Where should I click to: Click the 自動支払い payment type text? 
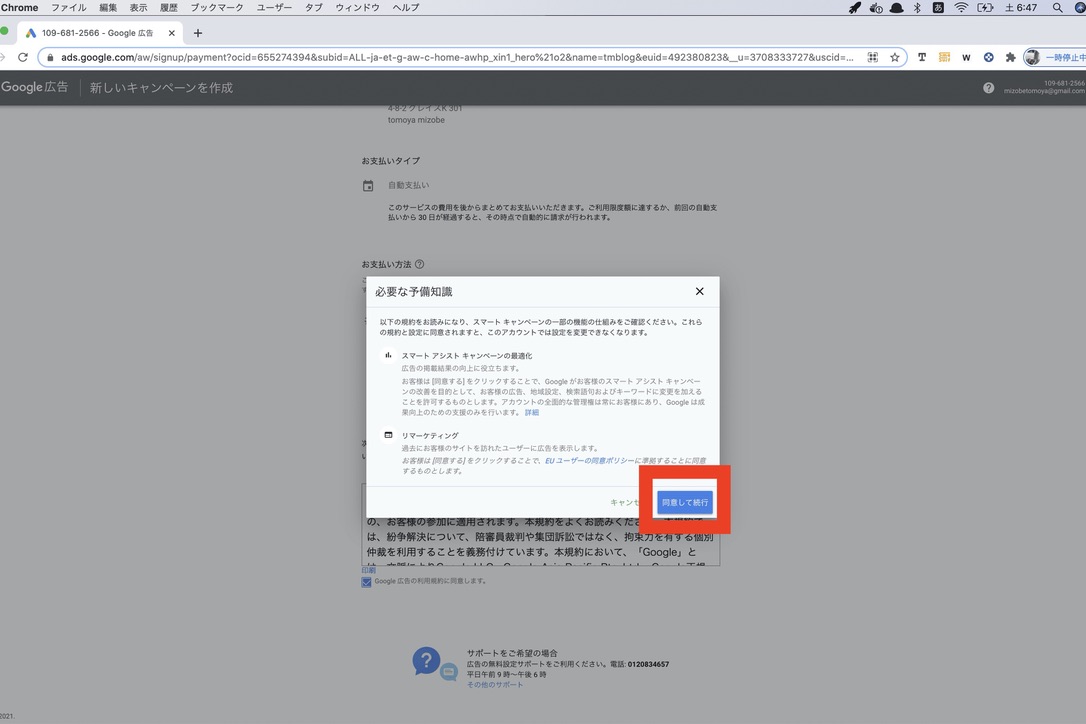coord(409,186)
